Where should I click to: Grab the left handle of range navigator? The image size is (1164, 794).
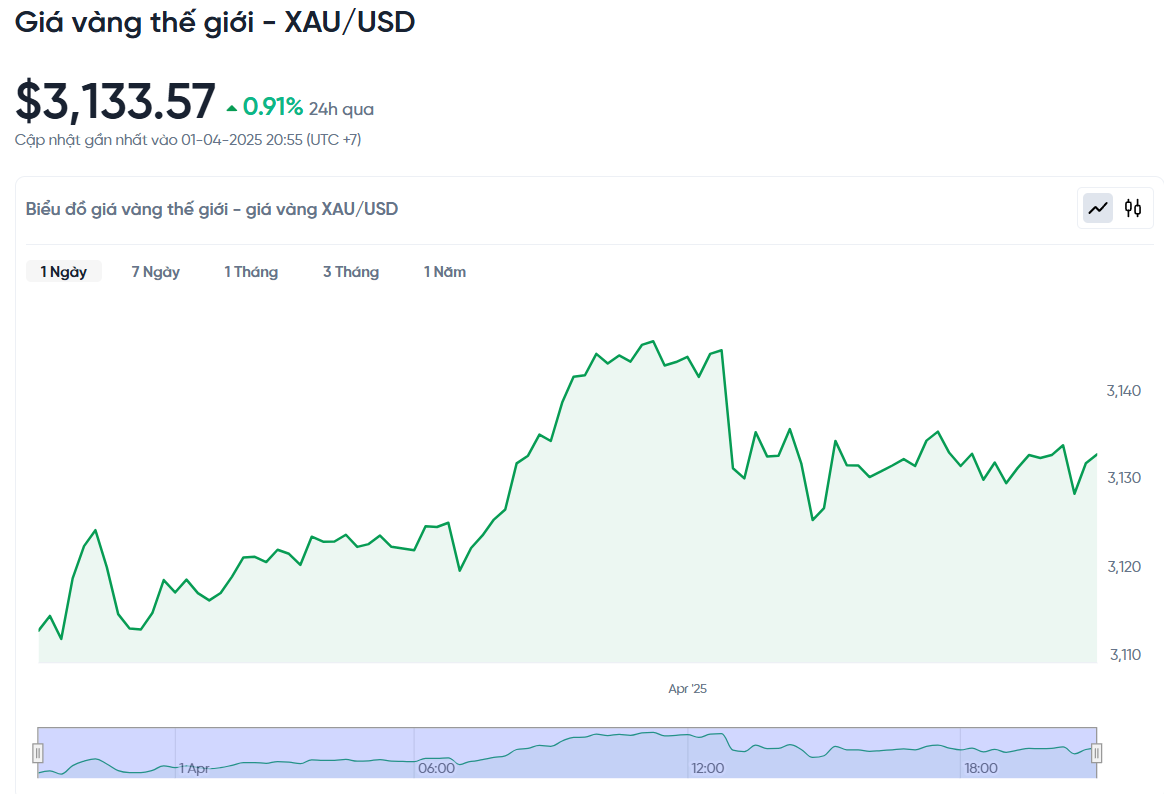(x=38, y=753)
